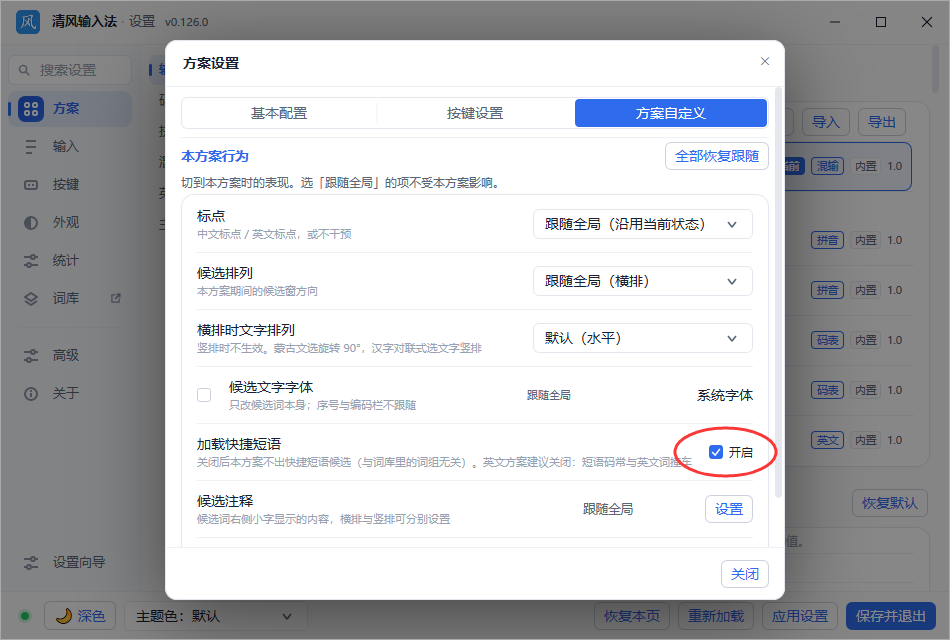Click the 导入 button

point(826,122)
